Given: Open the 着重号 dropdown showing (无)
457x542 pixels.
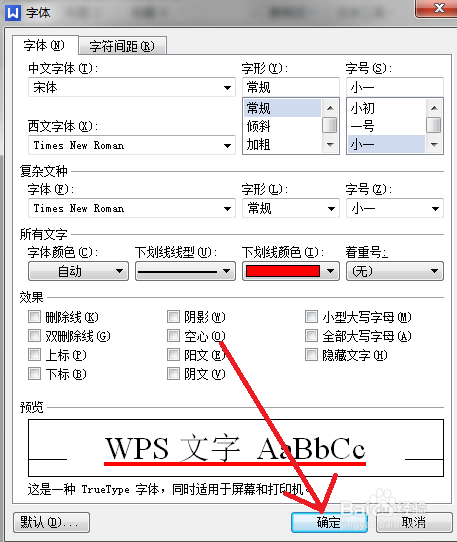Looking at the screenshot, I should pyautogui.click(x=395, y=271).
